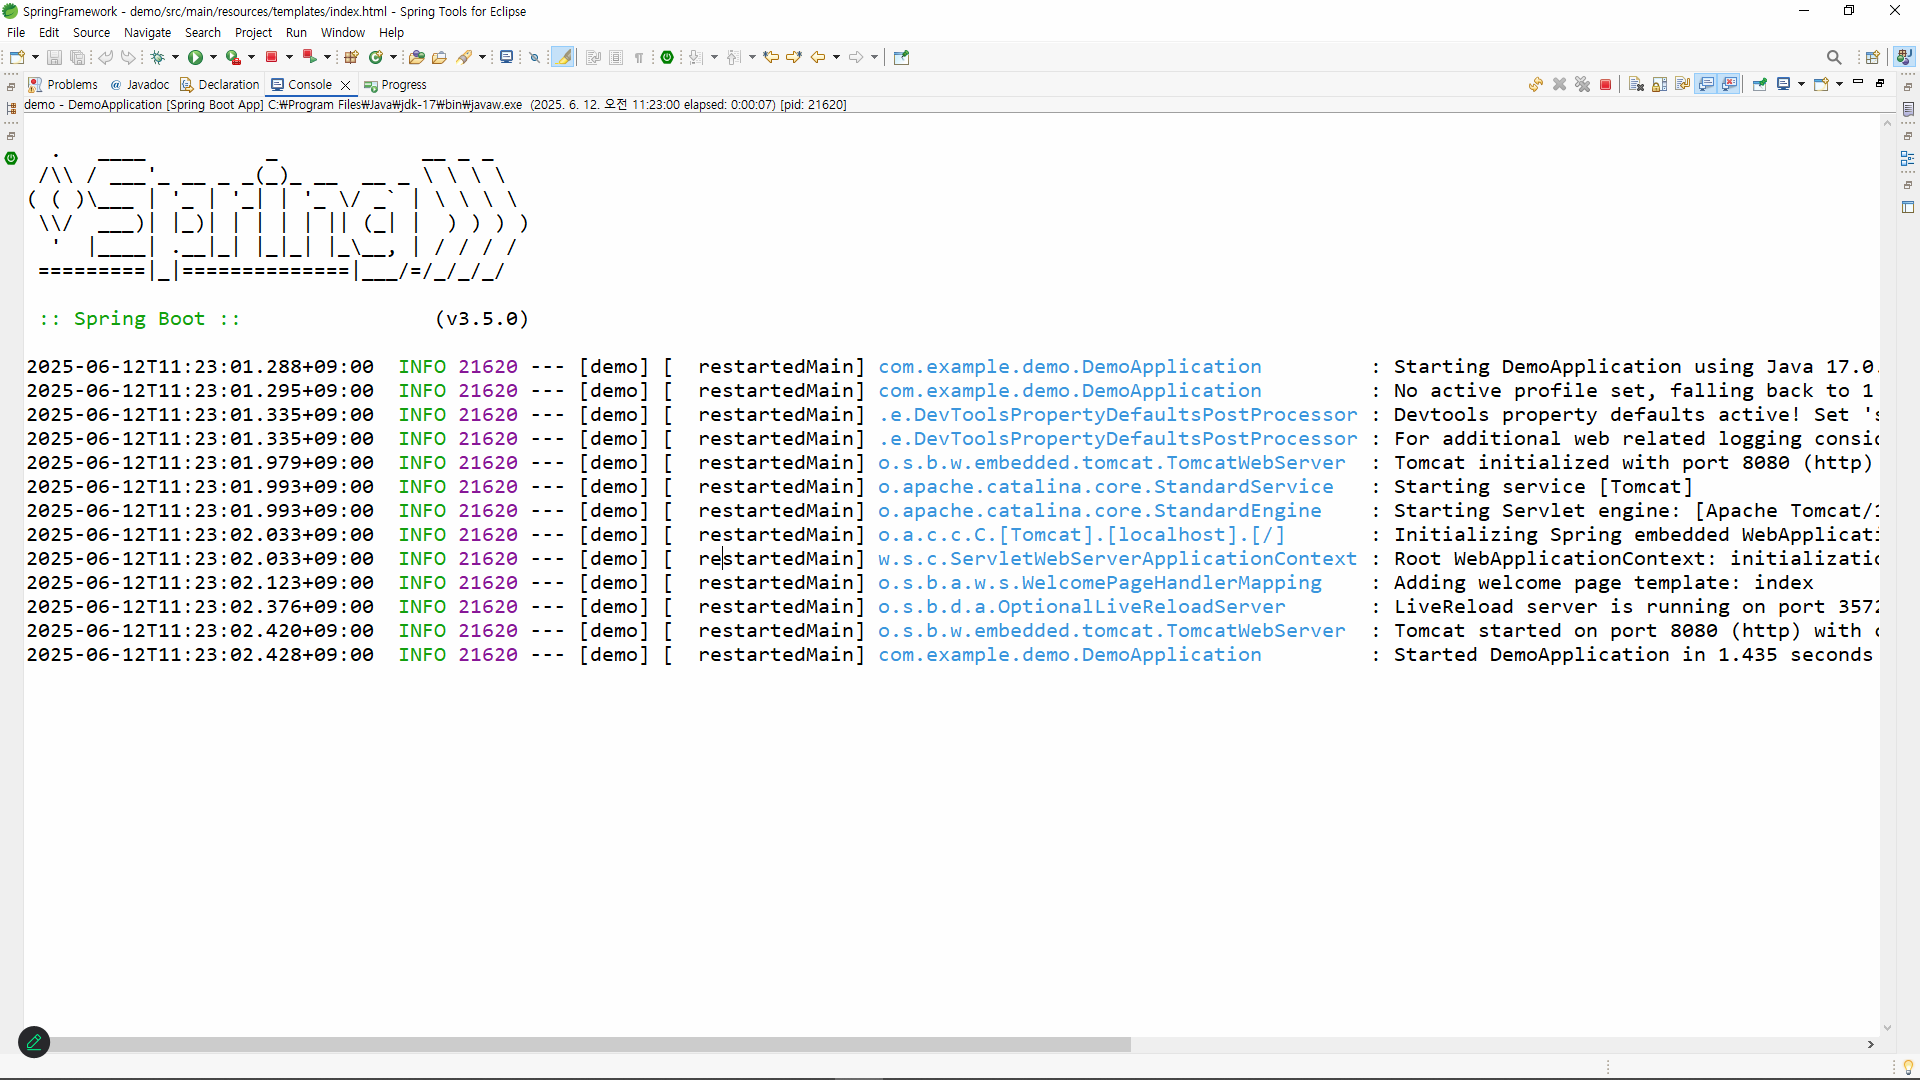Image resolution: width=1920 pixels, height=1080 pixels.
Task: Switch to the Progress tab
Action: coord(395,85)
